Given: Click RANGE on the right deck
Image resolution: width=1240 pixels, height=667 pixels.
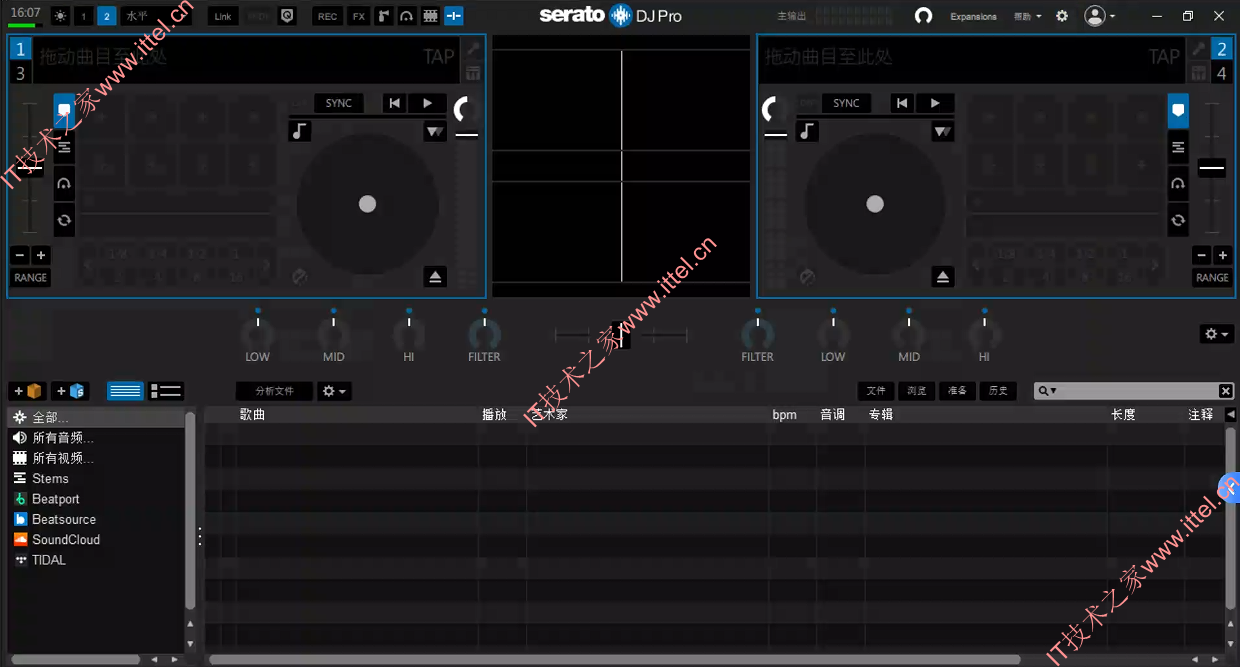Looking at the screenshot, I should 1212,277.
